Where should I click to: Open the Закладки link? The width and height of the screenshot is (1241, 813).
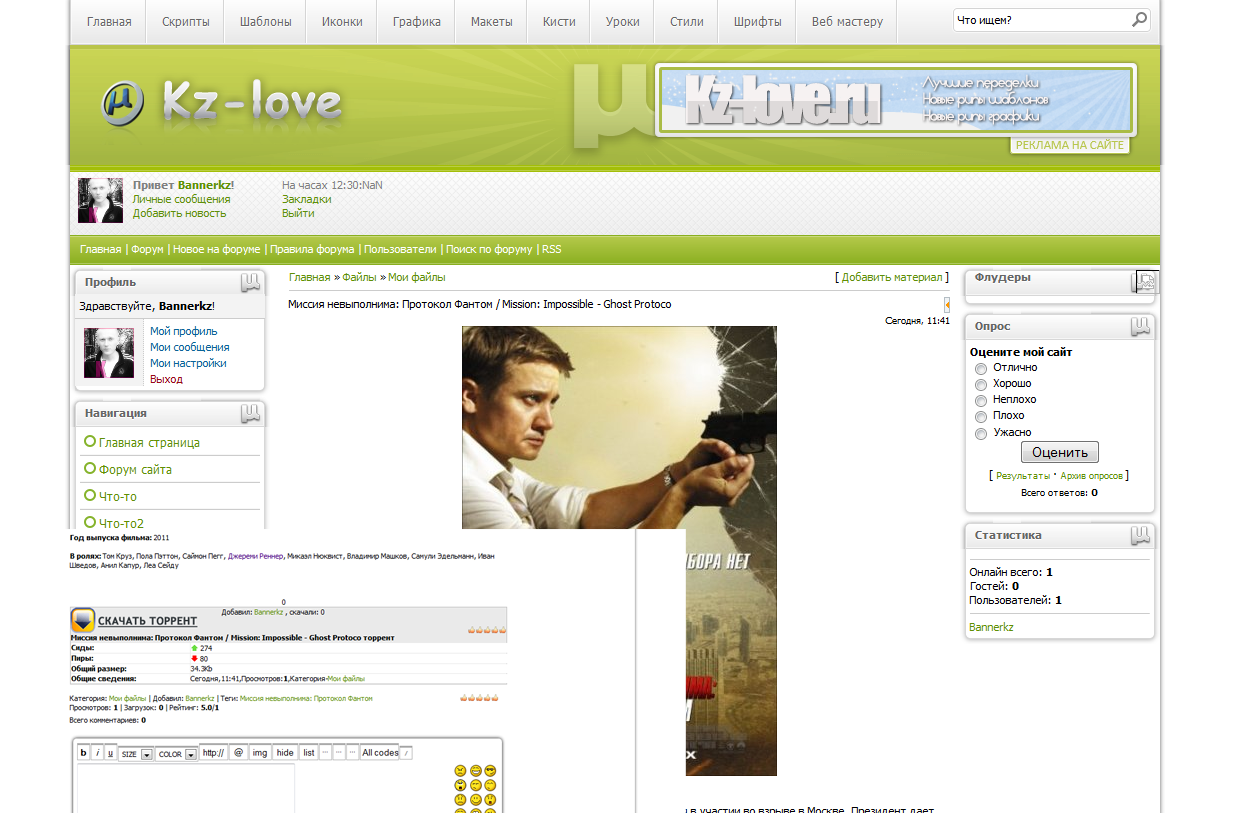tap(307, 199)
